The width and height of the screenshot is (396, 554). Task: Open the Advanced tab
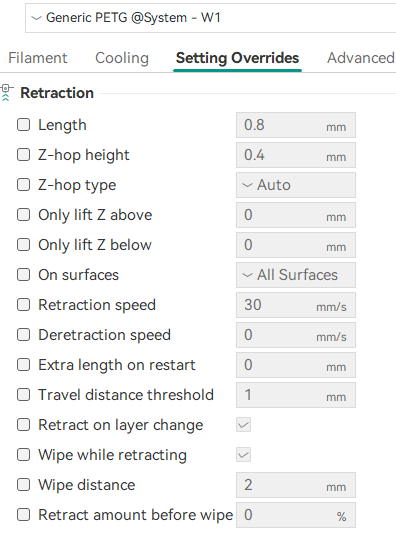click(361, 58)
